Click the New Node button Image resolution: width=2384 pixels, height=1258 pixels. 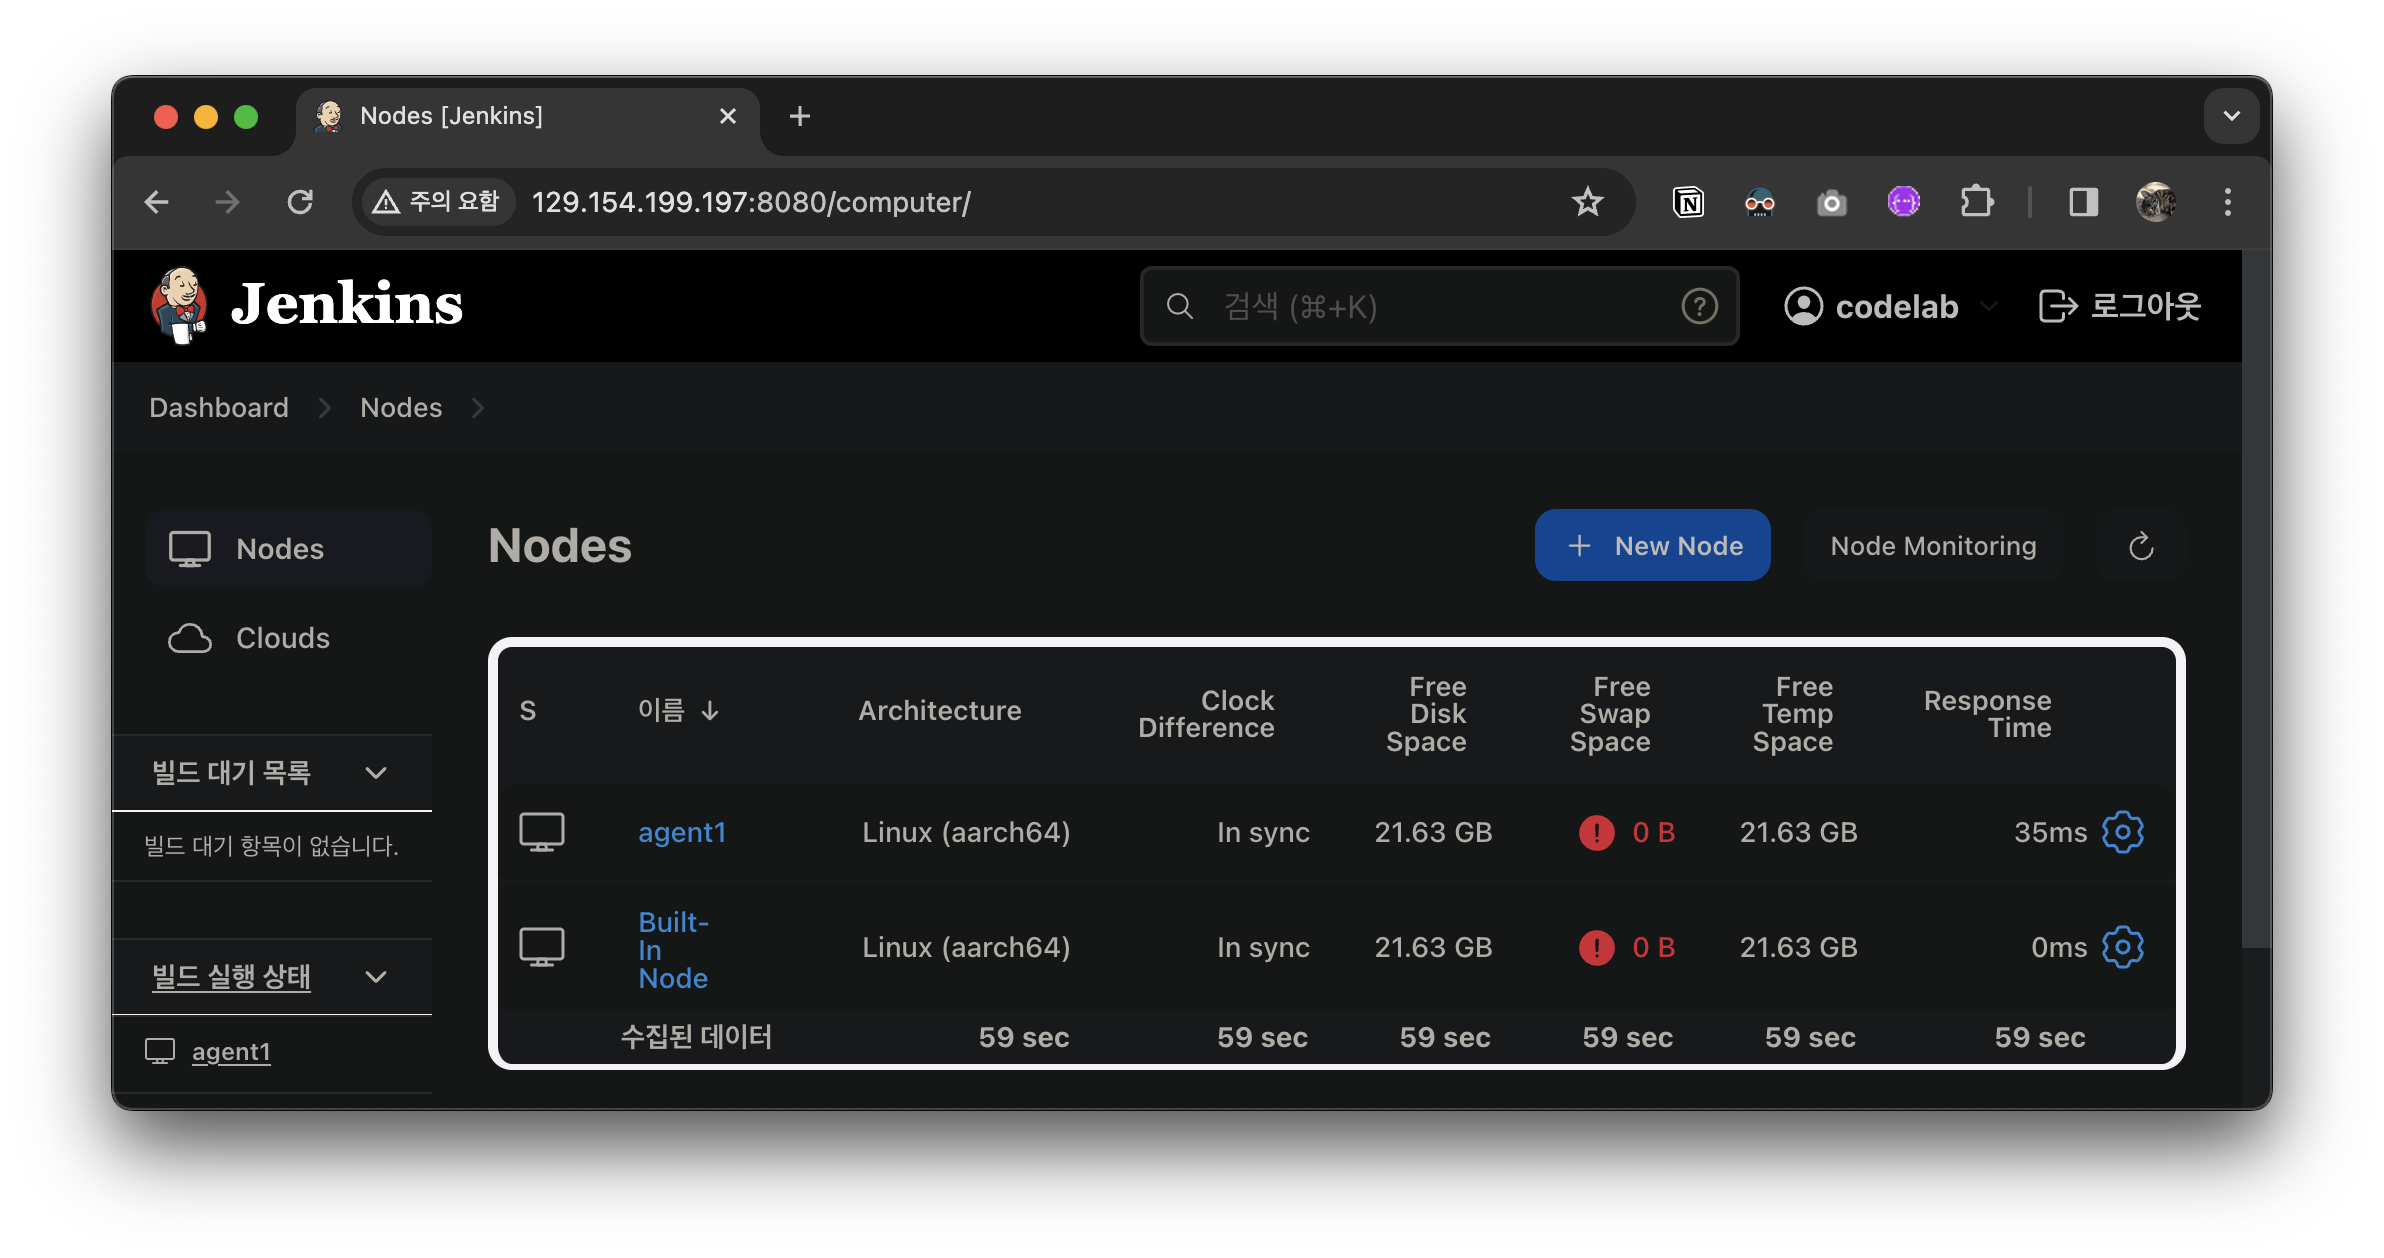pos(1652,546)
